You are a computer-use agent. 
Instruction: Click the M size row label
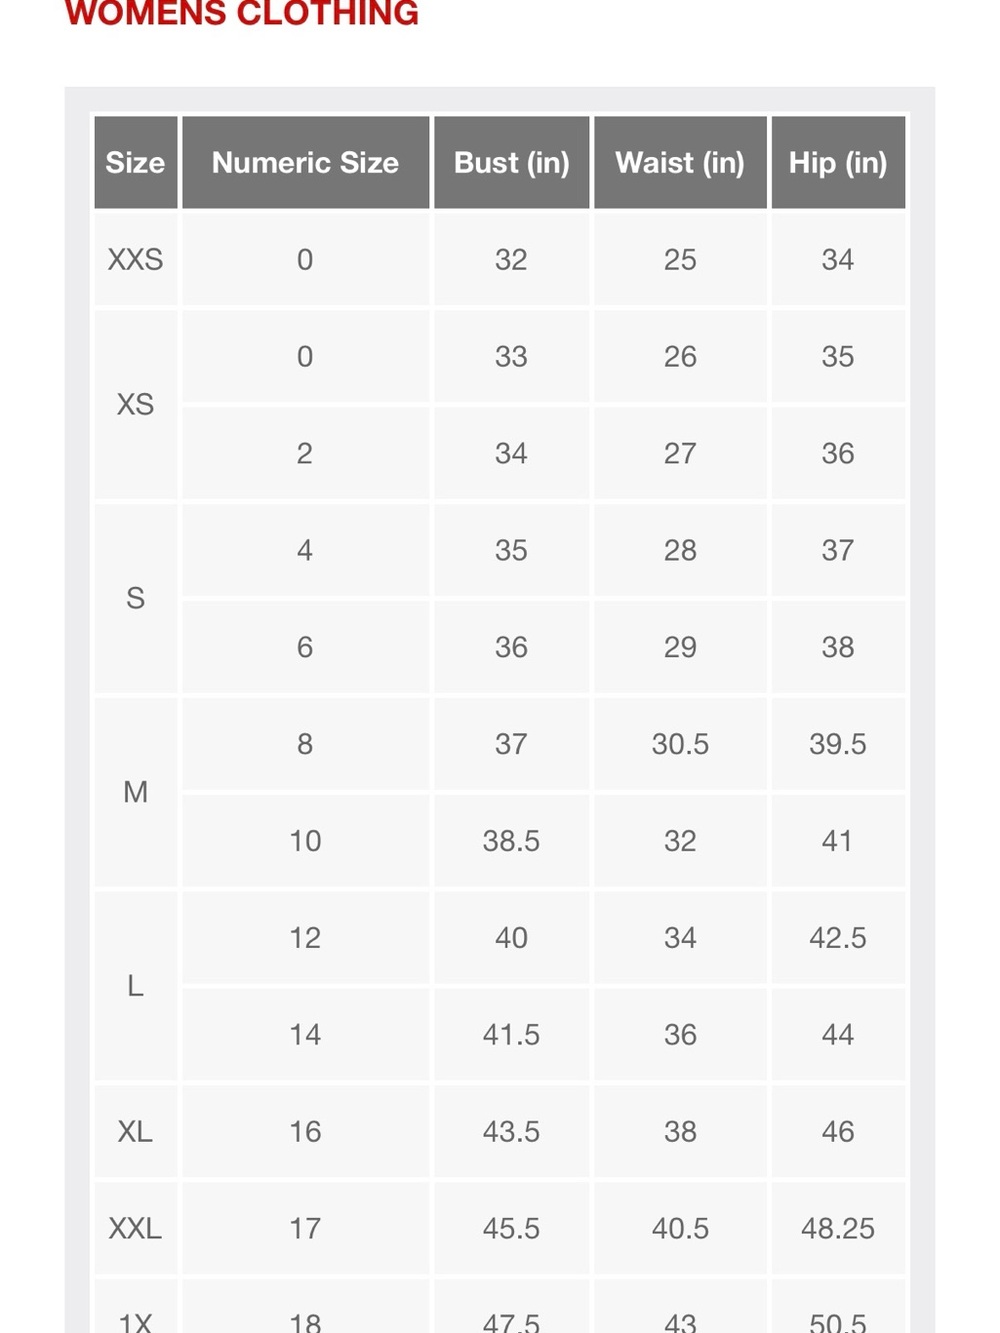[136, 792]
